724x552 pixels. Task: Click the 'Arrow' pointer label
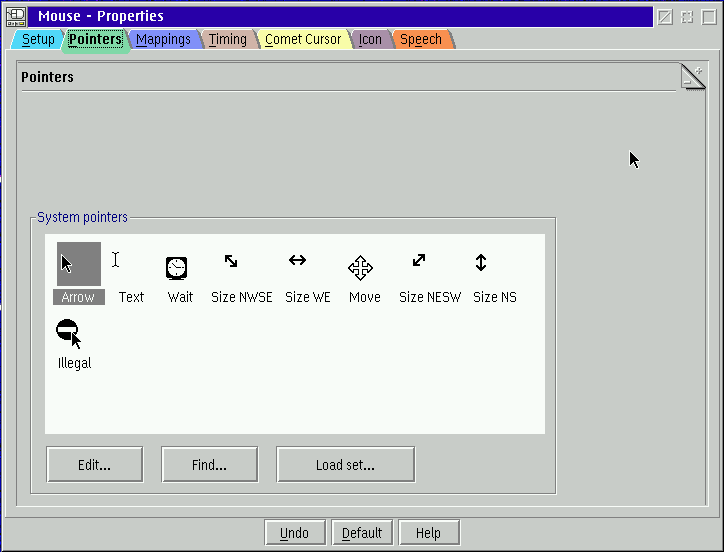pos(78,297)
